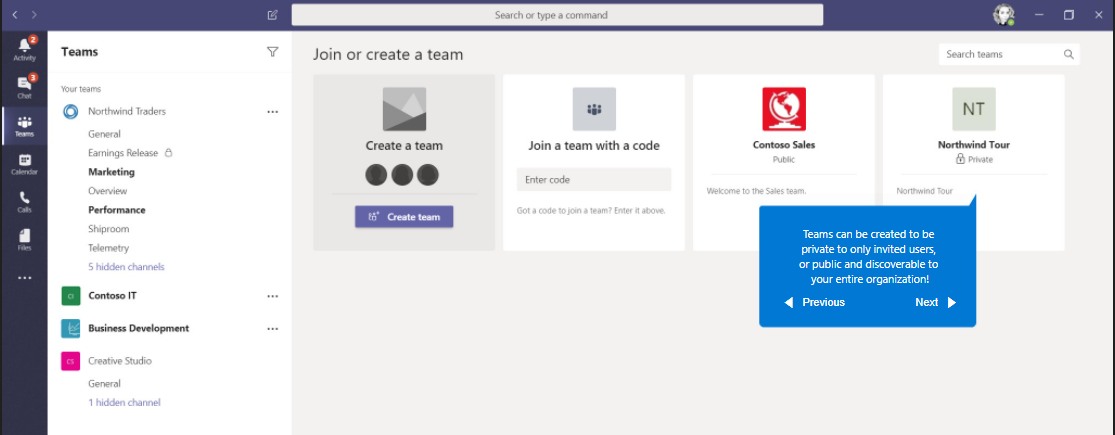The image size is (1115, 435).
Task: Open more options for Business Development
Action: point(272,328)
